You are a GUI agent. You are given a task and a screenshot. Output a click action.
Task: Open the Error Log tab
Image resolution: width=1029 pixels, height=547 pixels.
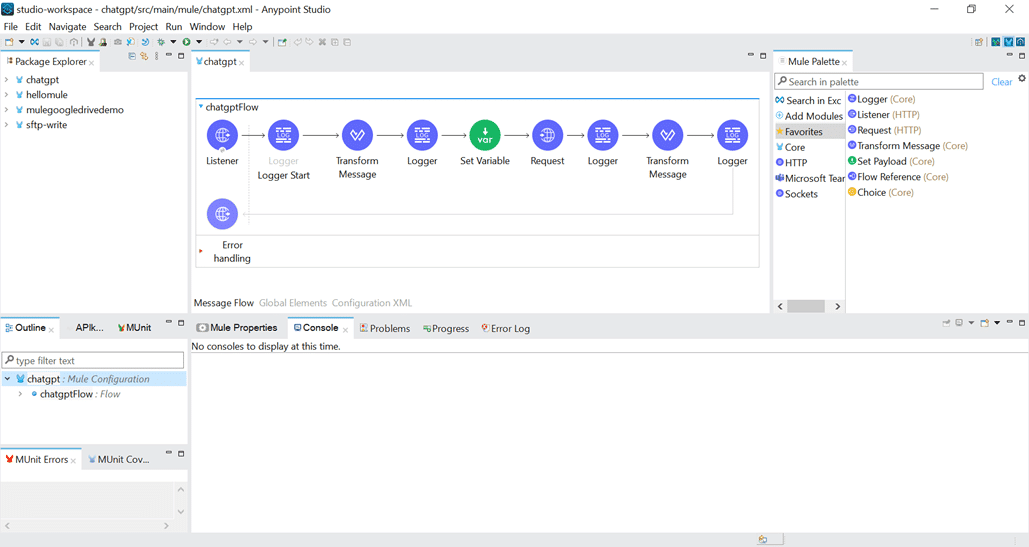pyautogui.click(x=505, y=329)
